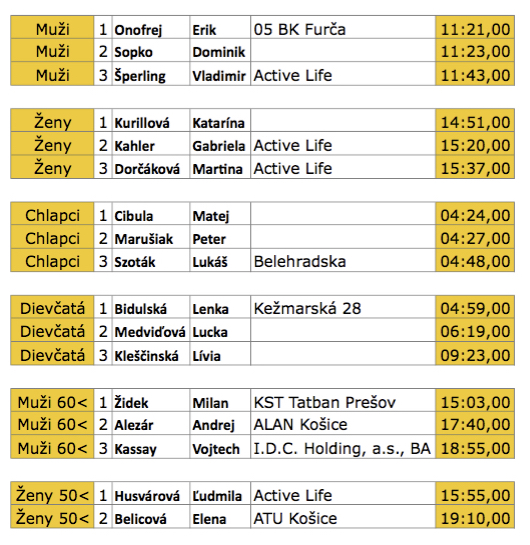Click the 05 BK Furča club cell
The width and height of the screenshot is (530, 545).
click(x=343, y=27)
